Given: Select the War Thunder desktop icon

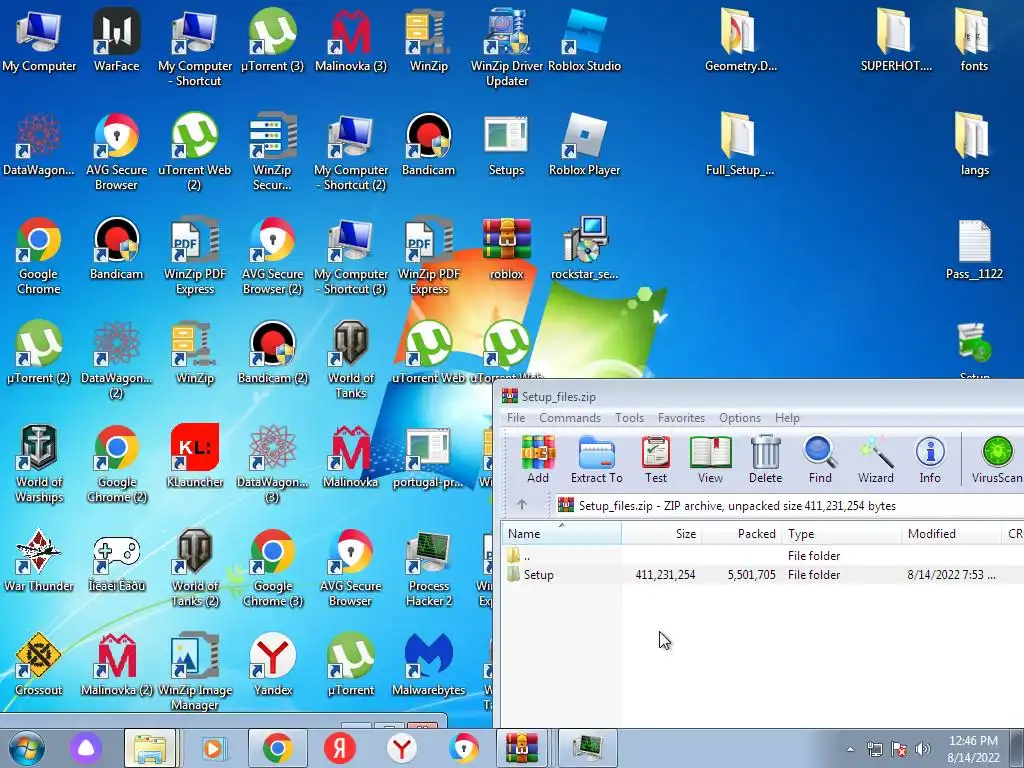Looking at the screenshot, I should point(39,560).
